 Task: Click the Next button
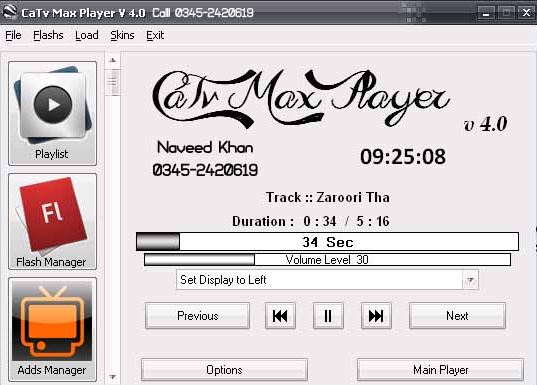tap(457, 316)
